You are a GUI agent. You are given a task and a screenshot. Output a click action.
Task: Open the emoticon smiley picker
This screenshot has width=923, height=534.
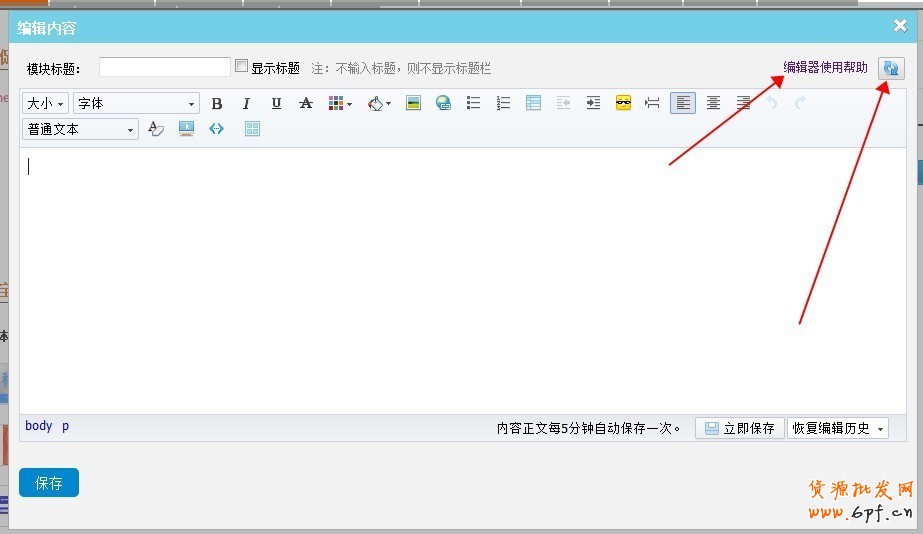[x=623, y=103]
